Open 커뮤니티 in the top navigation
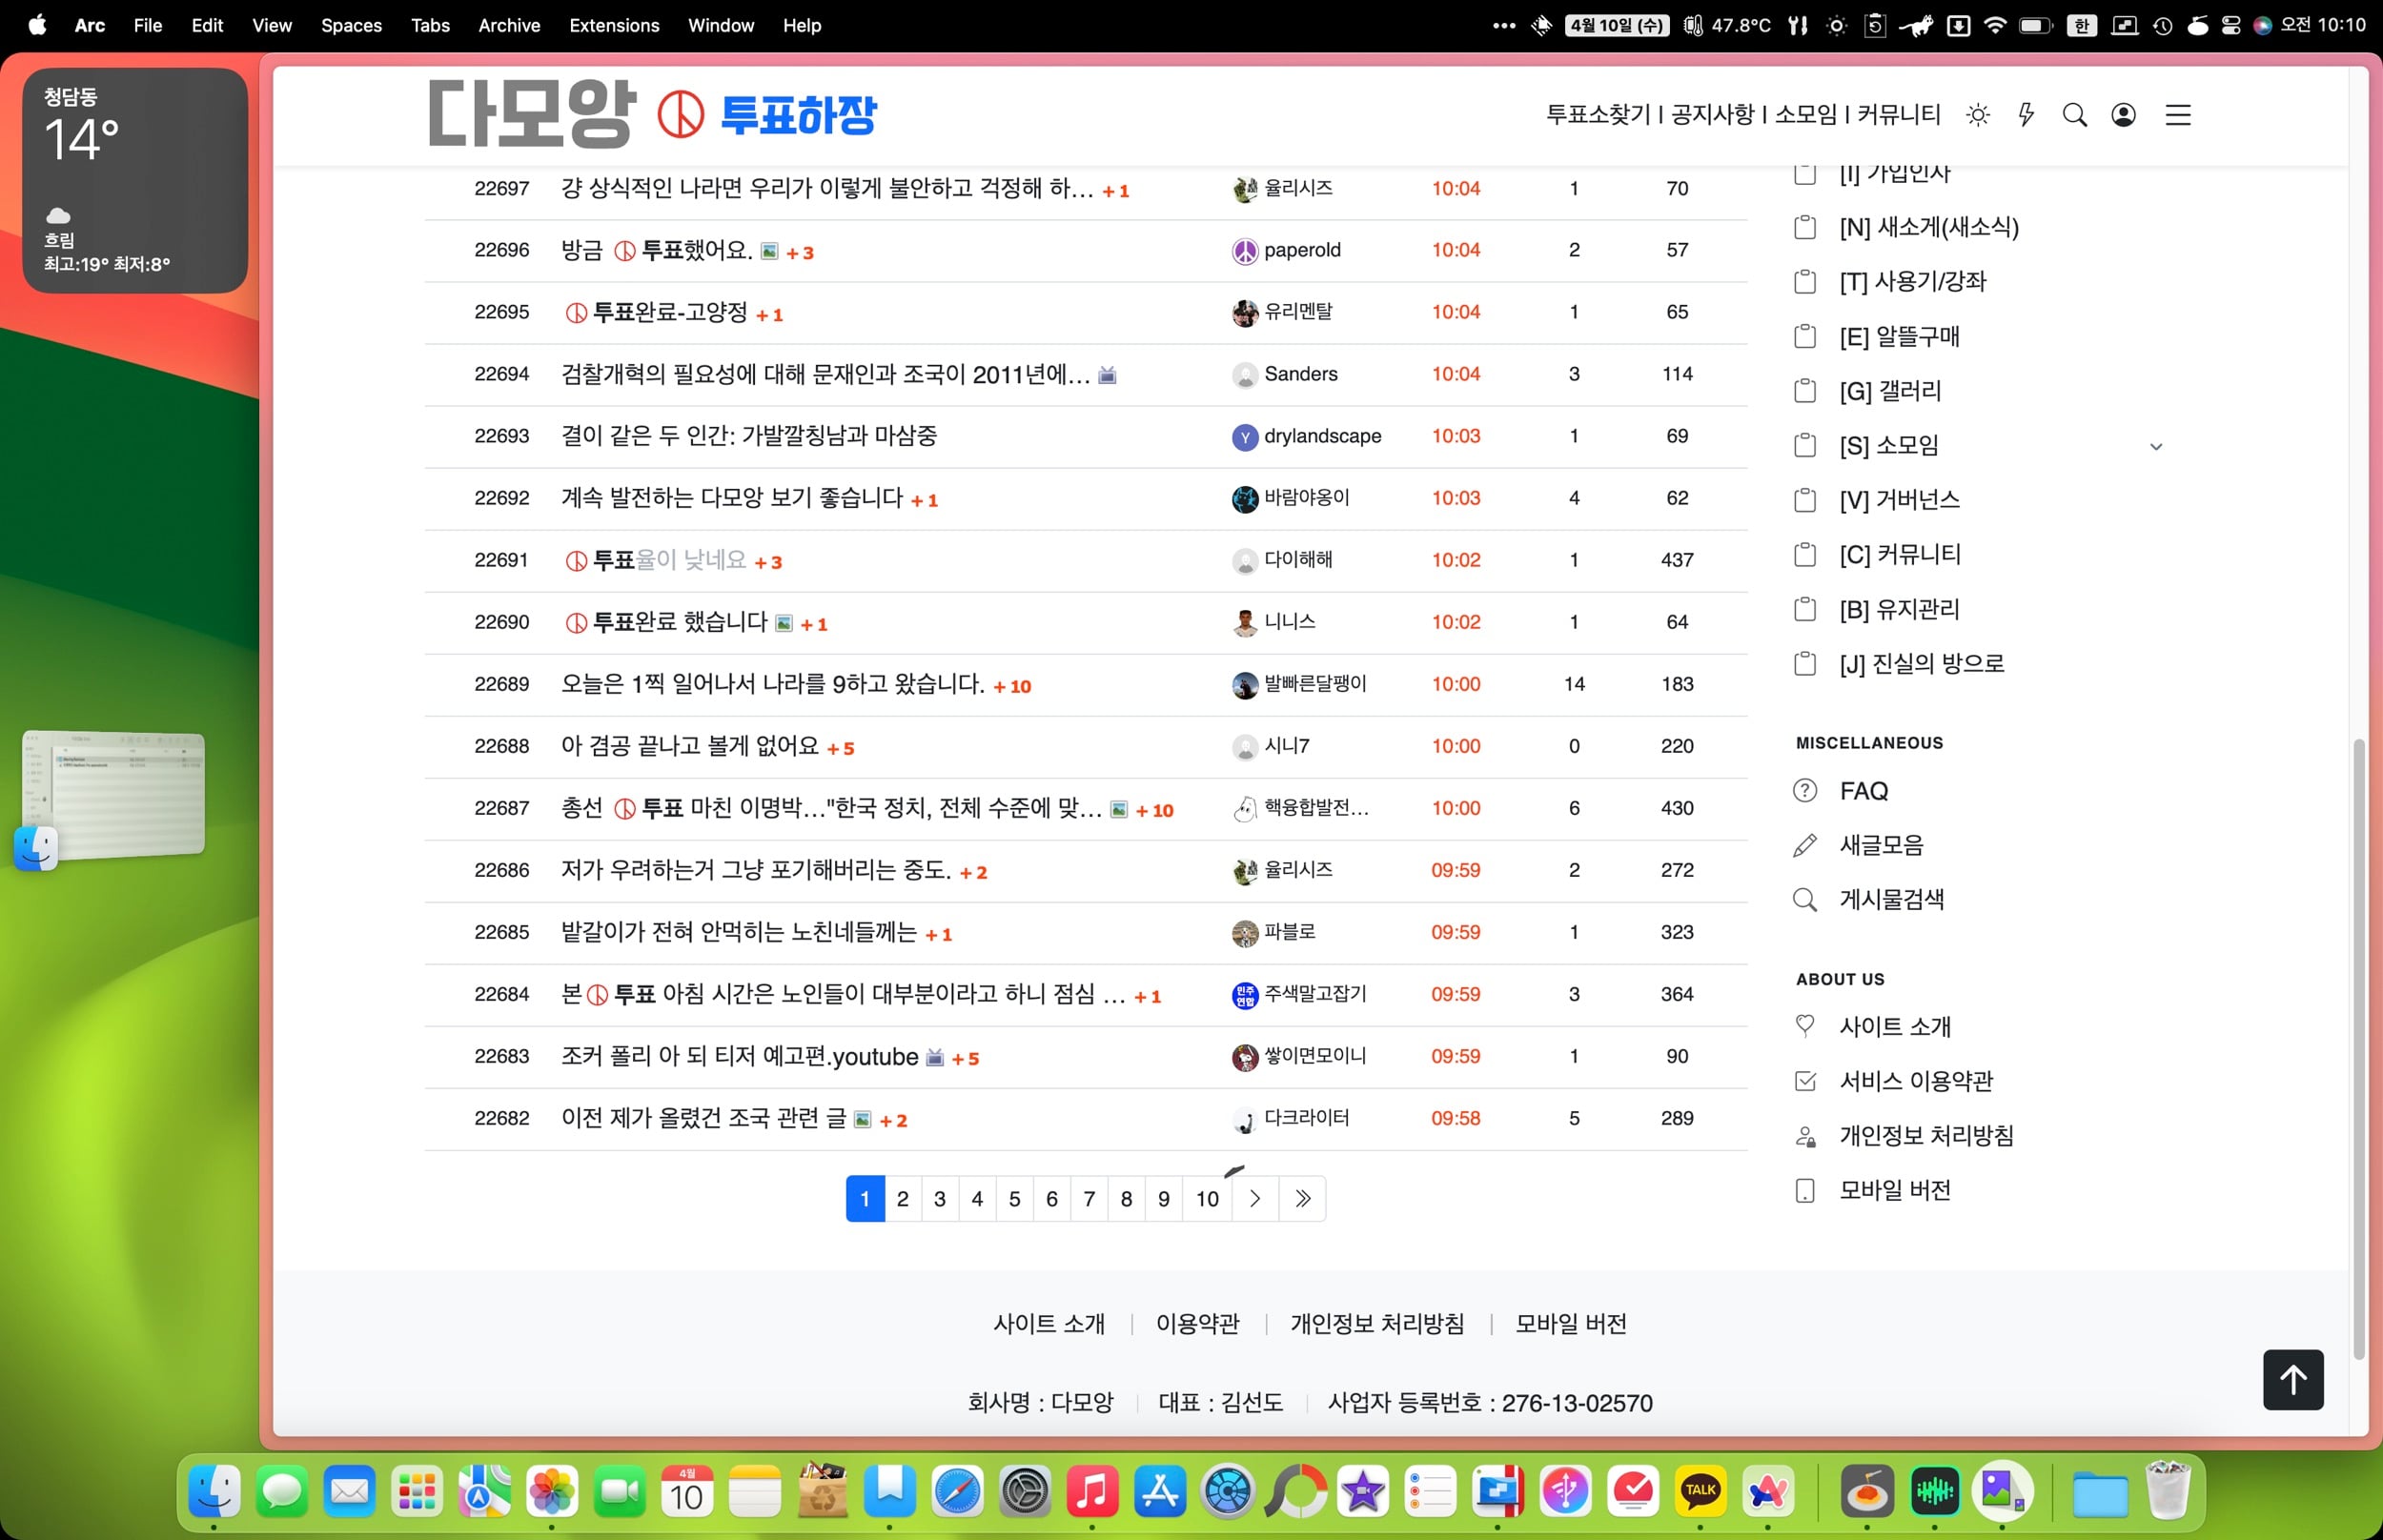Image resolution: width=2383 pixels, height=1540 pixels. point(1898,114)
